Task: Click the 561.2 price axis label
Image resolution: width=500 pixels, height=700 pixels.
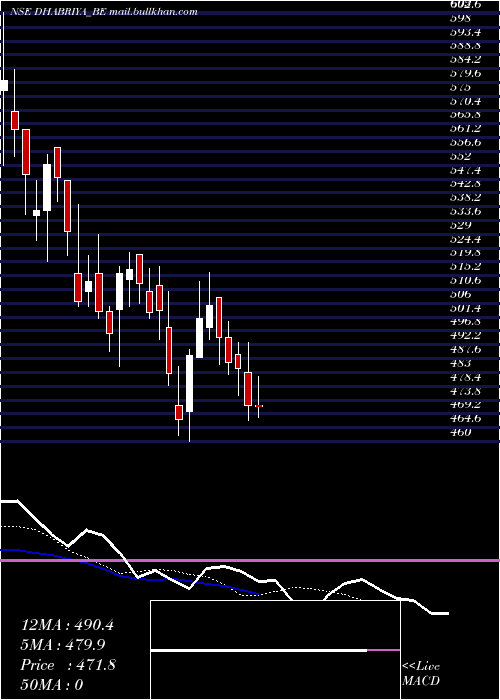Action: tap(465, 129)
